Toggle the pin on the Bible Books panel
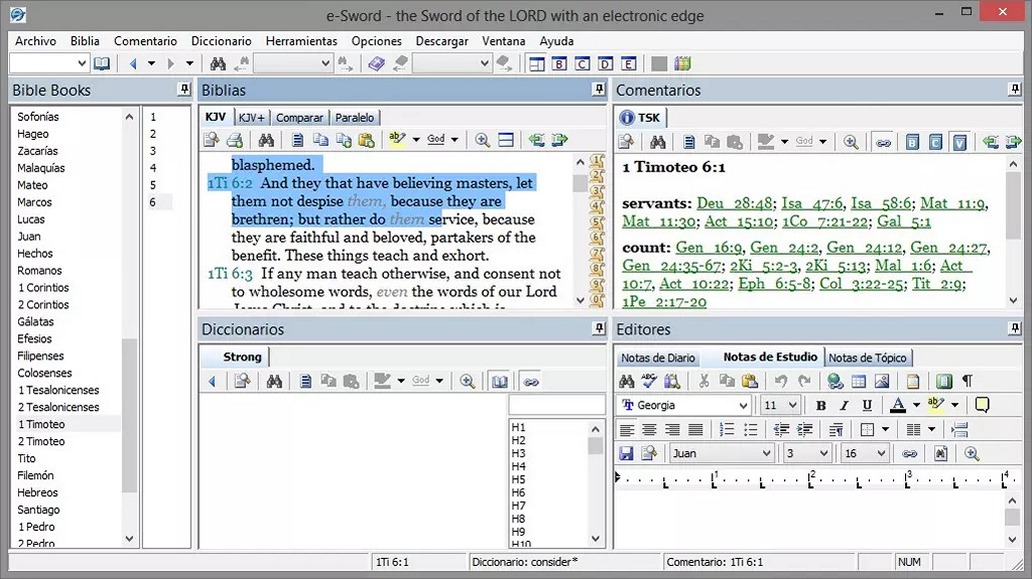Image resolution: width=1032 pixels, height=579 pixels. point(184,89)
